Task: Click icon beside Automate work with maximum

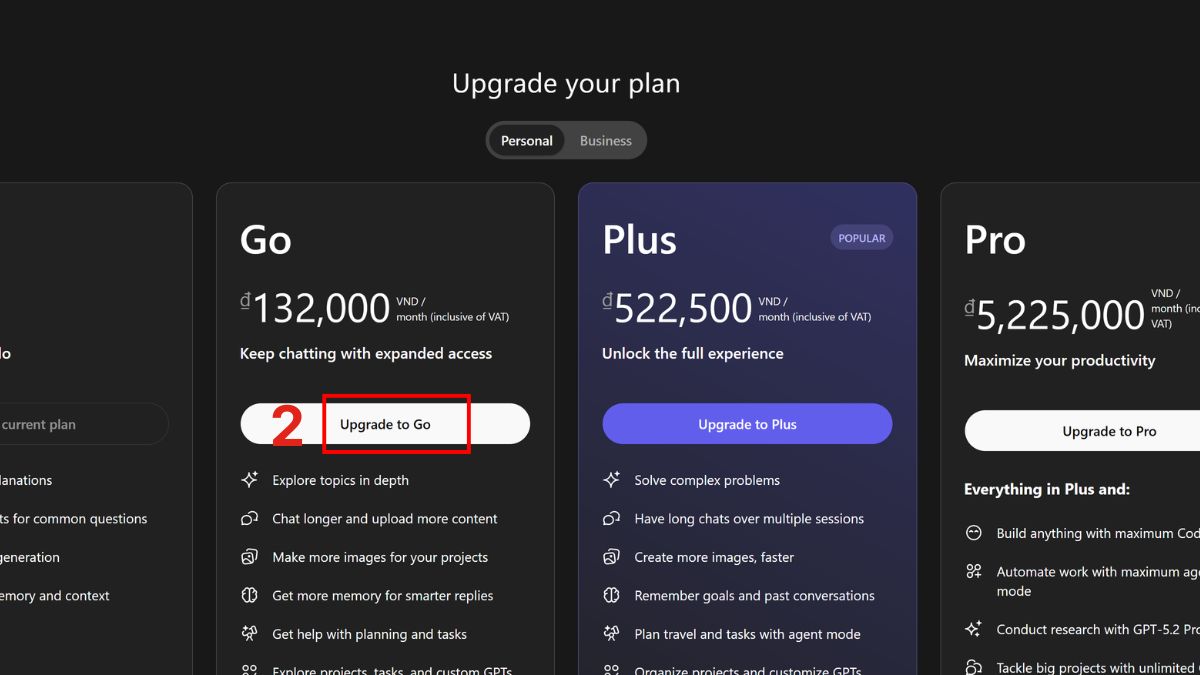Action: pos(974,572)
